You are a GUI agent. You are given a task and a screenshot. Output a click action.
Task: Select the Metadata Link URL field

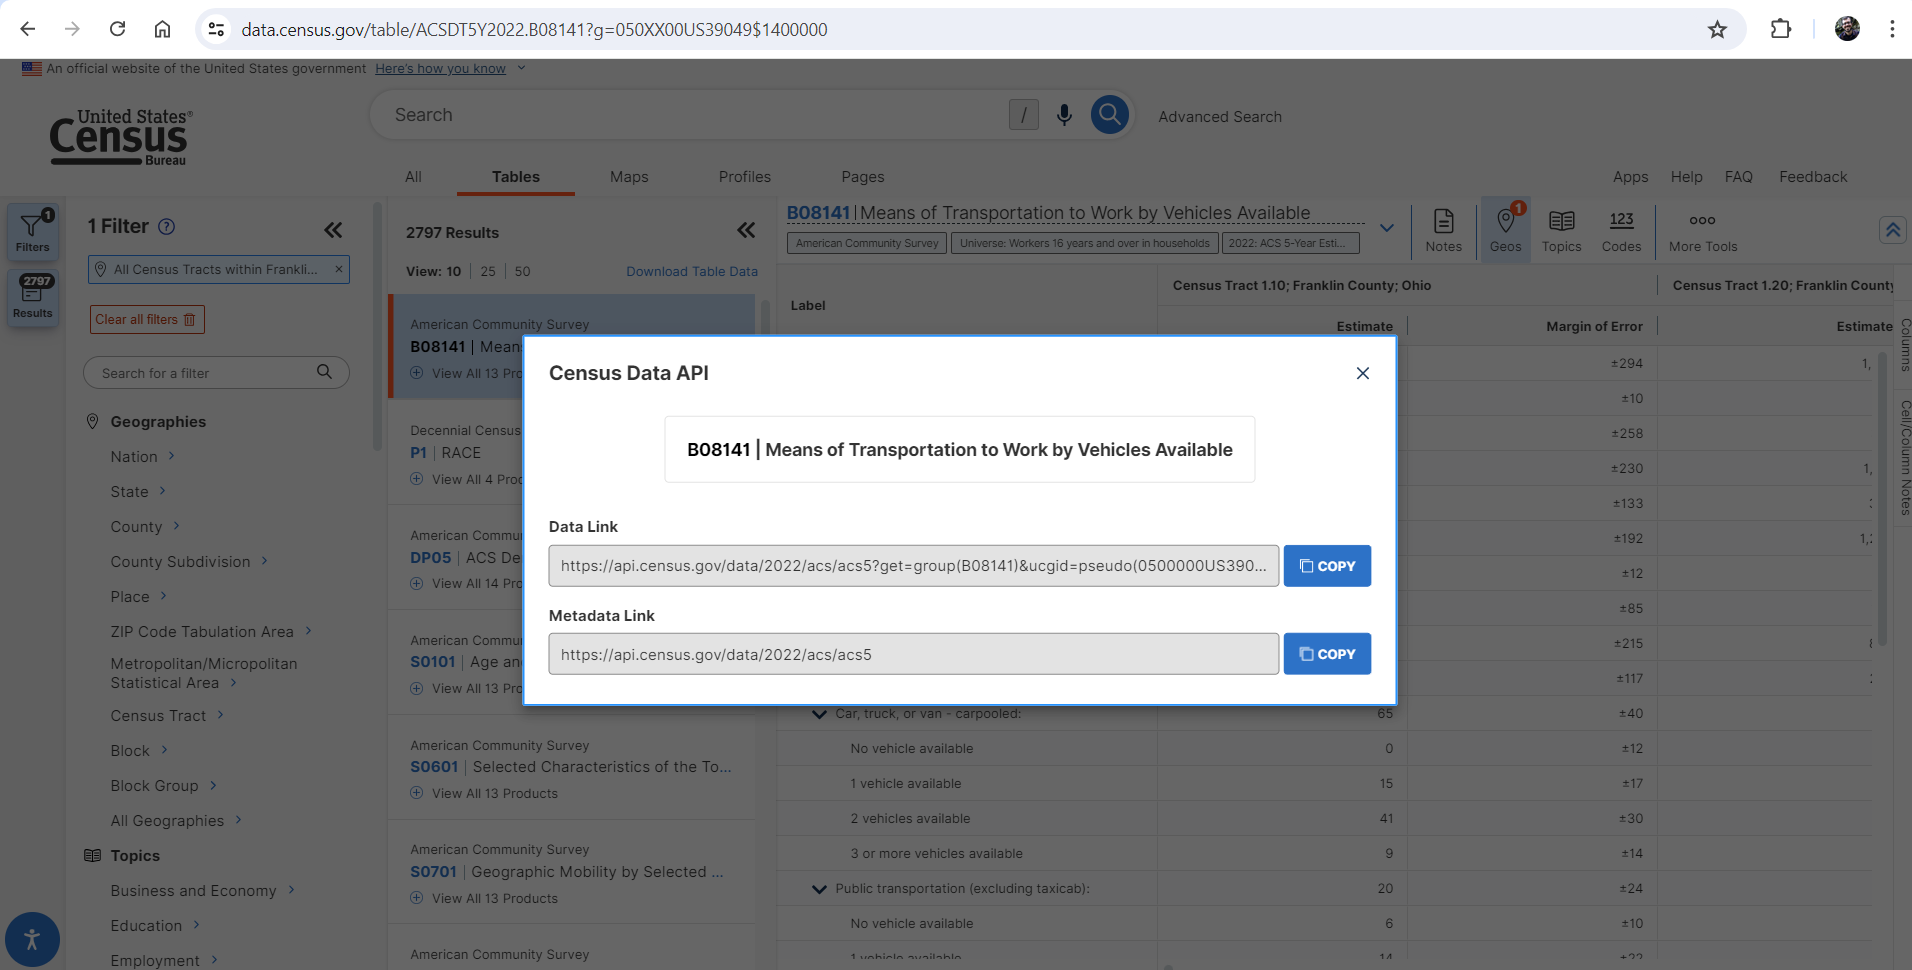point(913,654)
